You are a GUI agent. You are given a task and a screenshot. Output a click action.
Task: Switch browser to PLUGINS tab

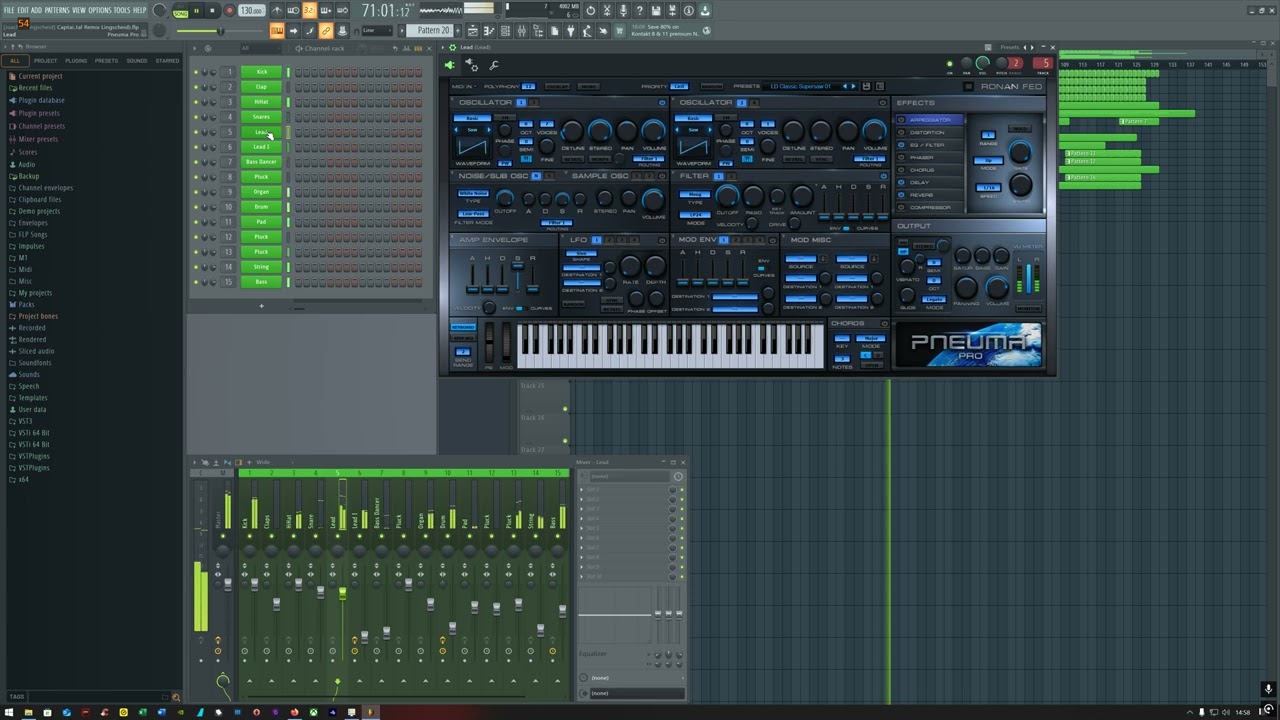pos(76,60)
